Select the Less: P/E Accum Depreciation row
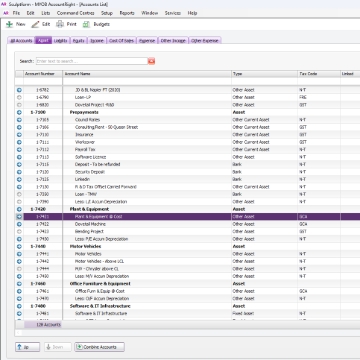The height and width of the screenshot is (360, 360). [188, 239]
